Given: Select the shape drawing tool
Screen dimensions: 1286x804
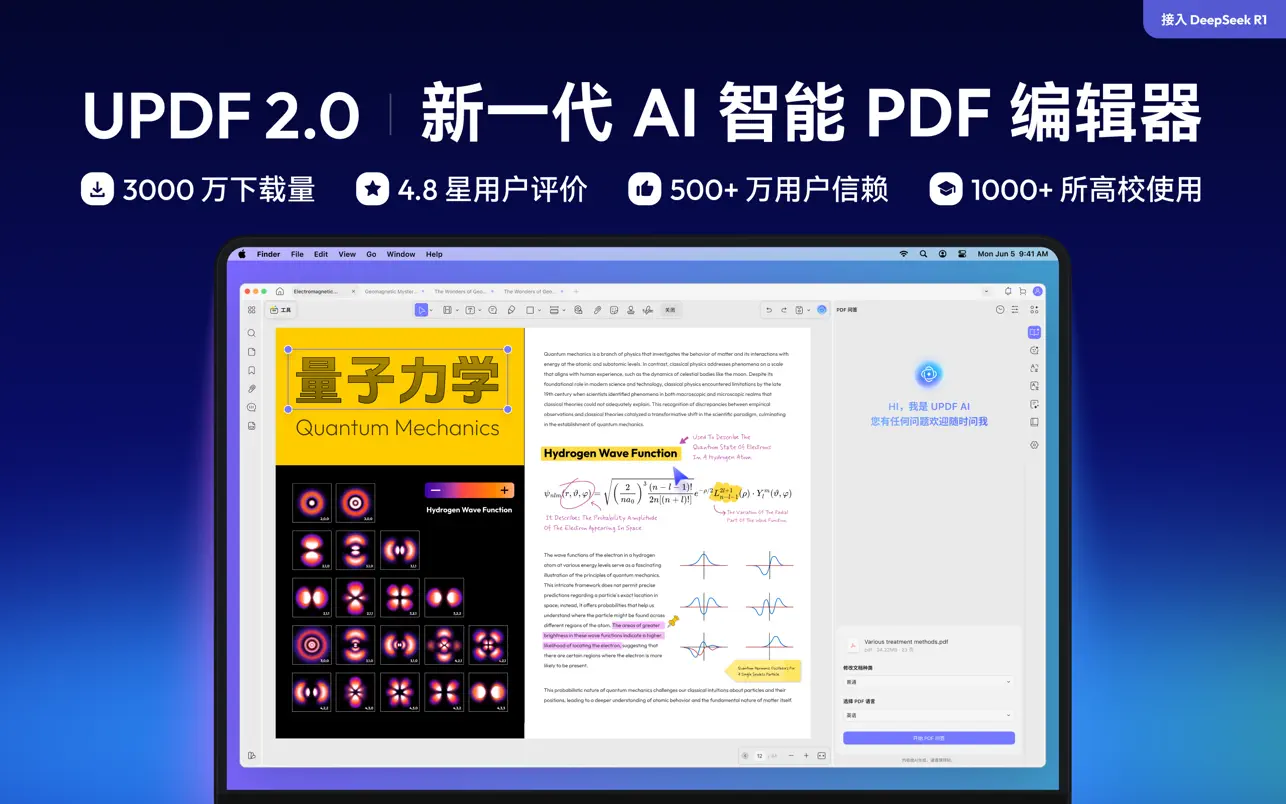Looking at the screenshot, I should [x=530, y=309].
